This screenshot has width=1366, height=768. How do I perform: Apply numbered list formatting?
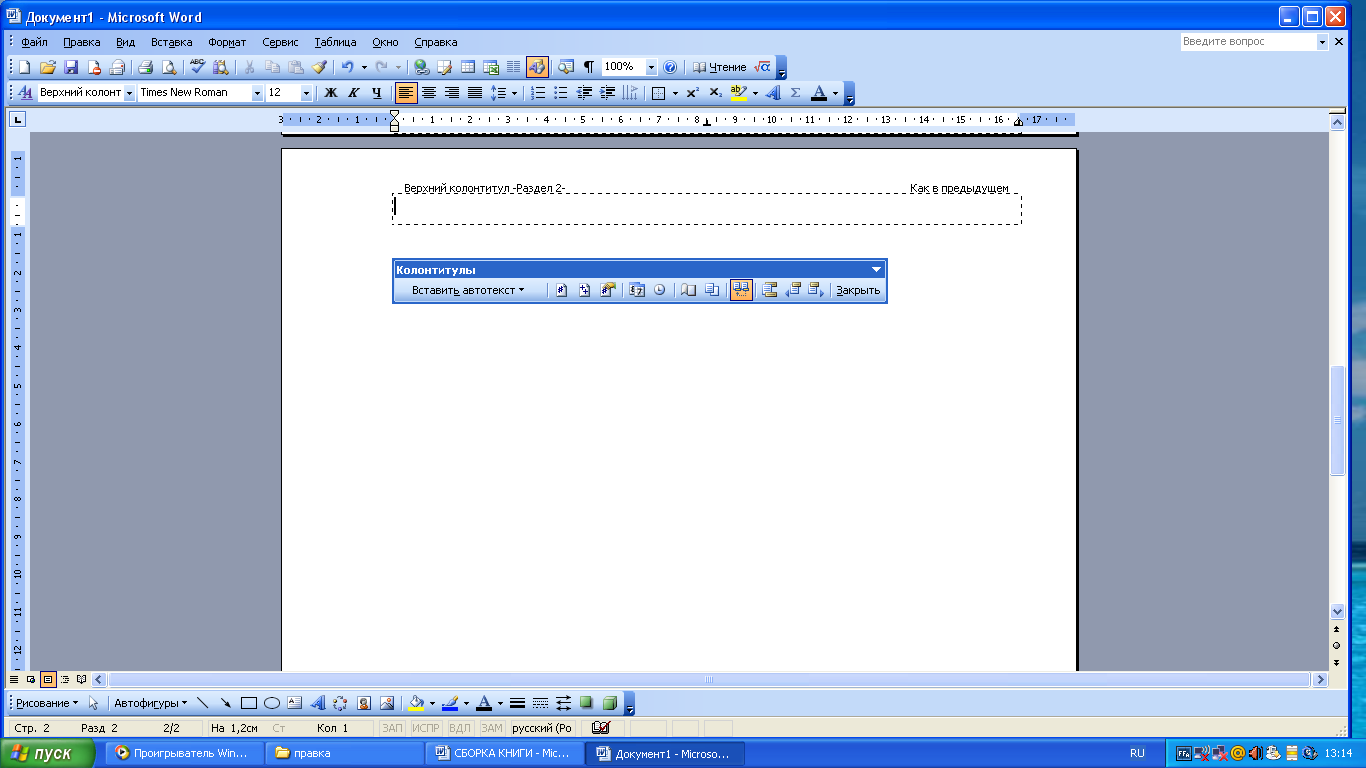click(x=538, y=93)
